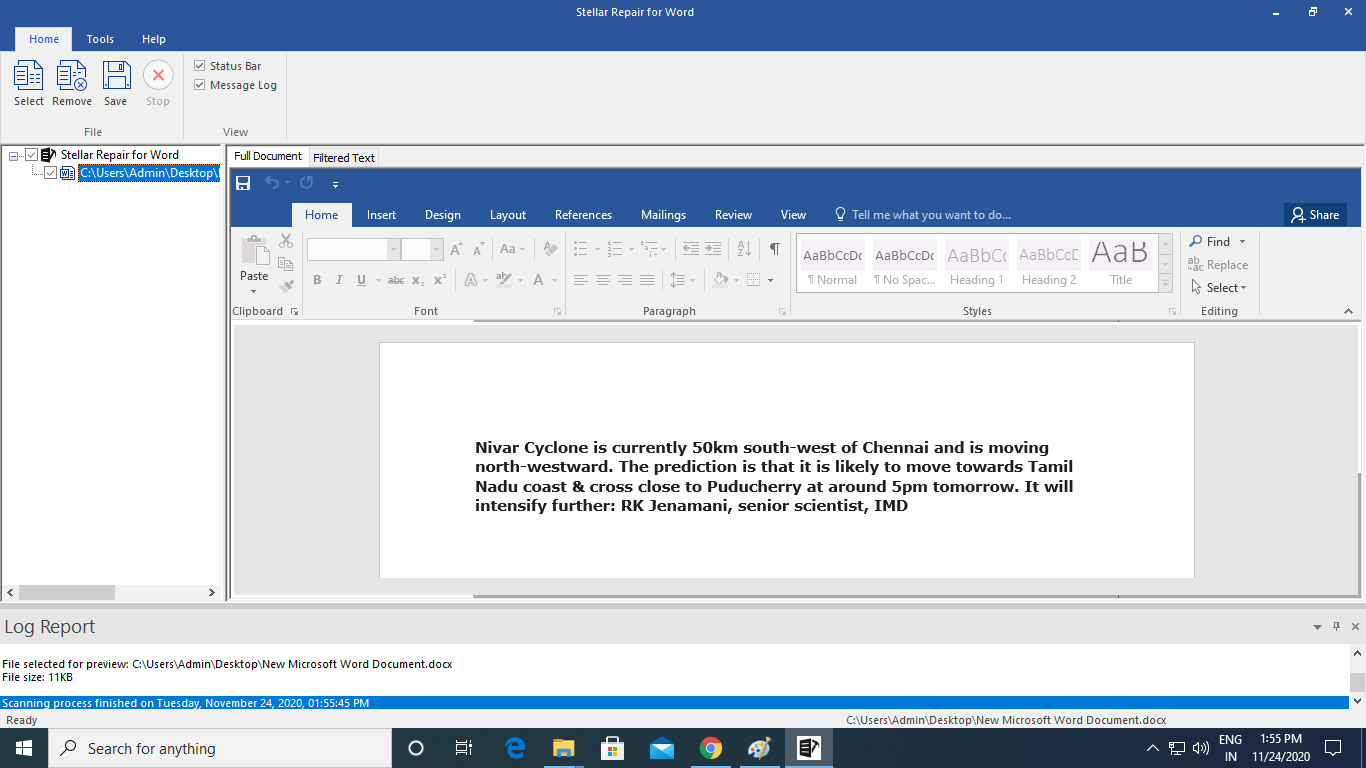Click the Clear All Formatting eraser icon
Viewport: 1366px width, 768px height.
click(549, 249)
